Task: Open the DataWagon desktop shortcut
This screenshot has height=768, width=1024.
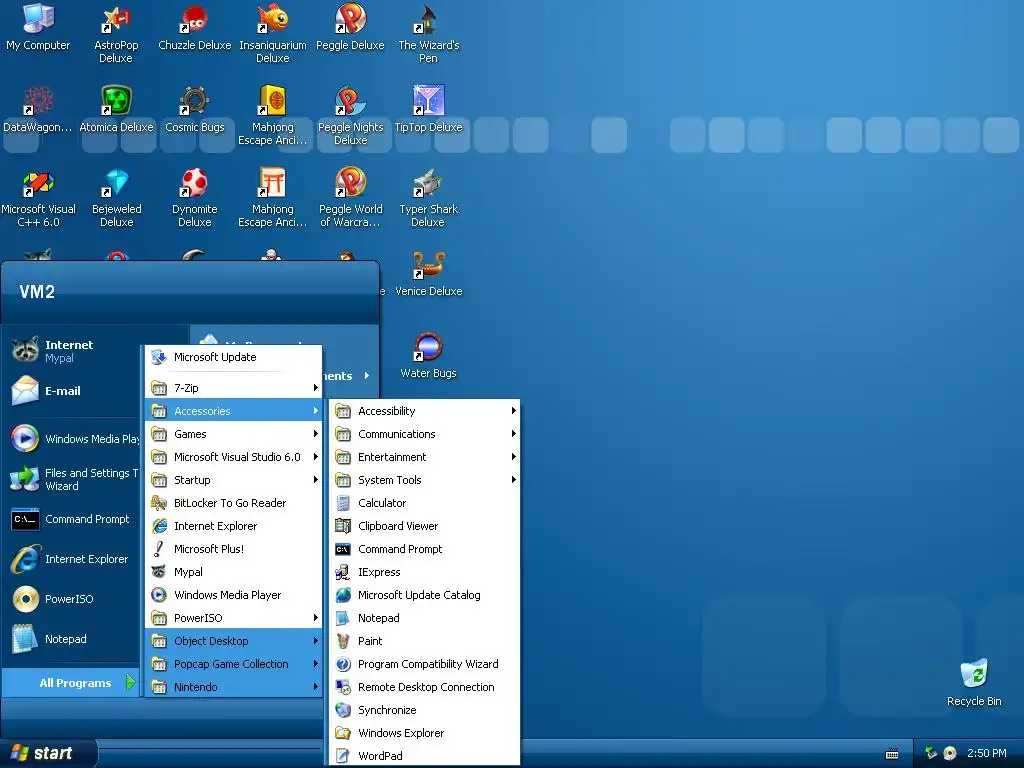Action: pyautogui.click(x=38, y=110)
